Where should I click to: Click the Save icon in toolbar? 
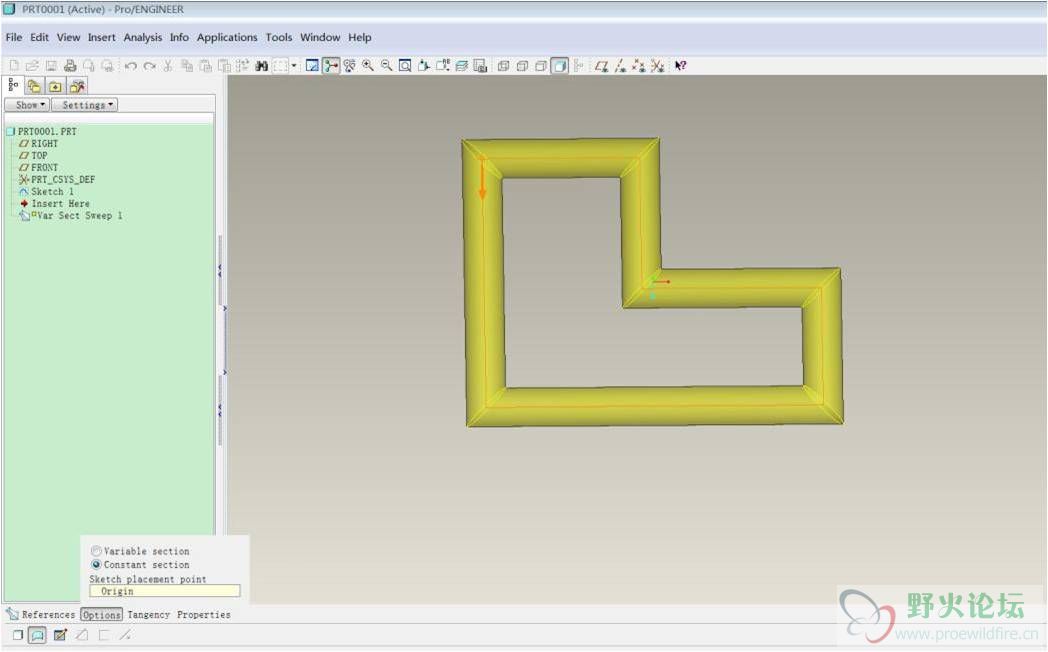point(51,65)
